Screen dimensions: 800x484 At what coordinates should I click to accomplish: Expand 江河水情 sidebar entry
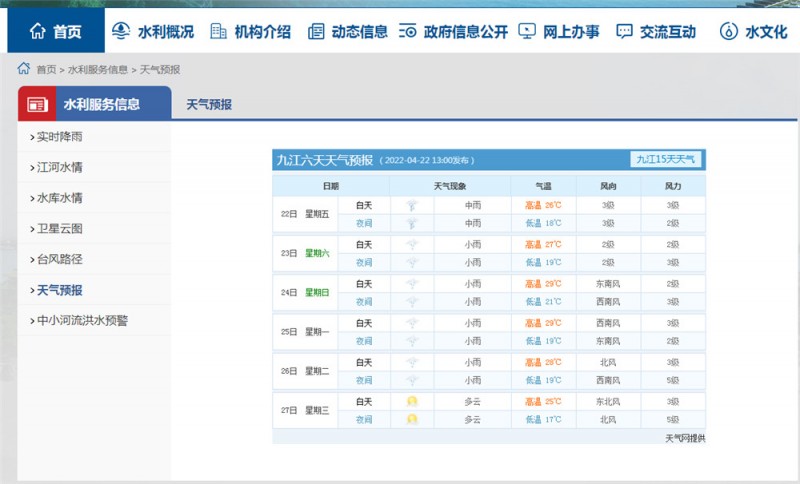[x=60, y=167]
